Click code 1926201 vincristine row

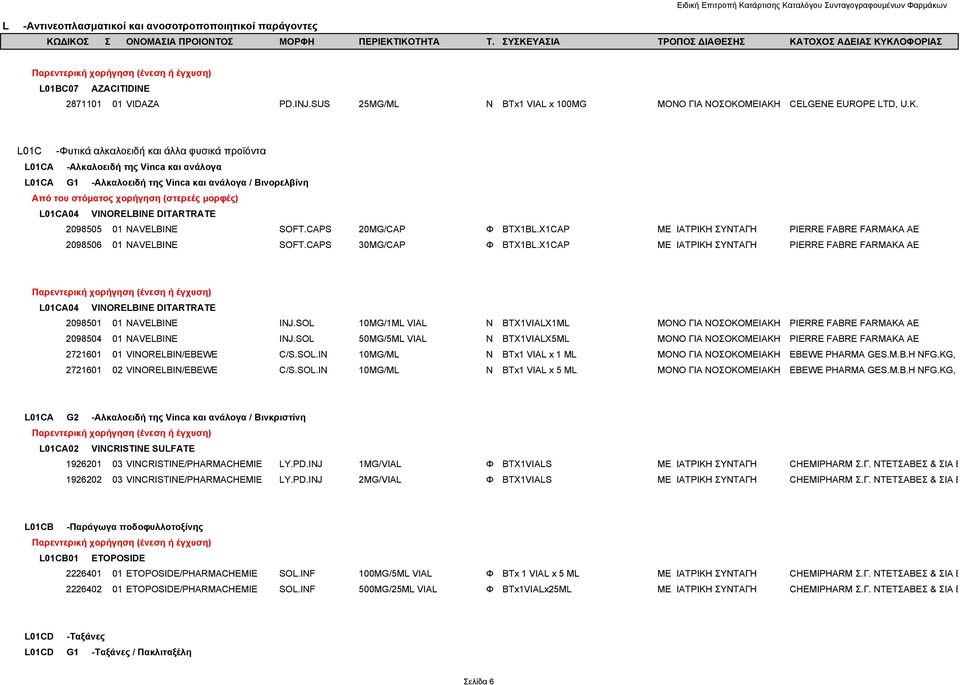[83, 464]
